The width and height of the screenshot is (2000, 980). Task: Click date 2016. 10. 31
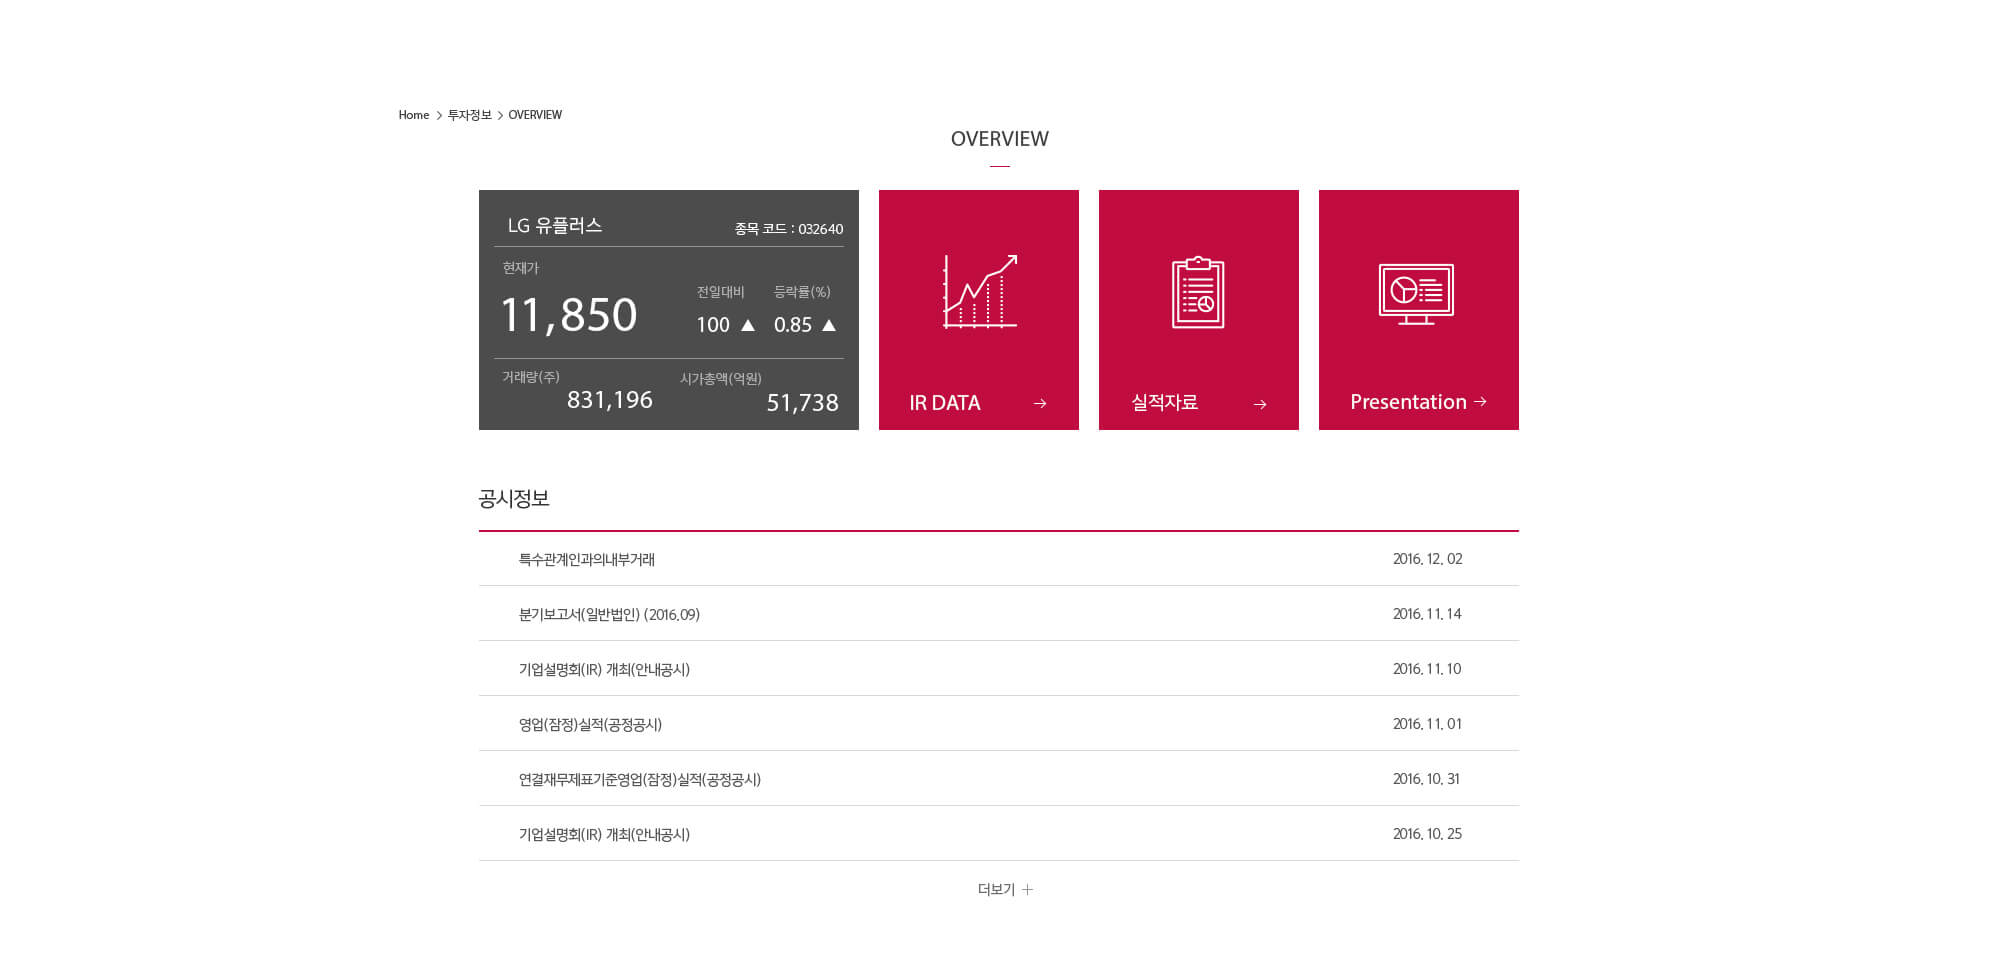[1426, 779]
